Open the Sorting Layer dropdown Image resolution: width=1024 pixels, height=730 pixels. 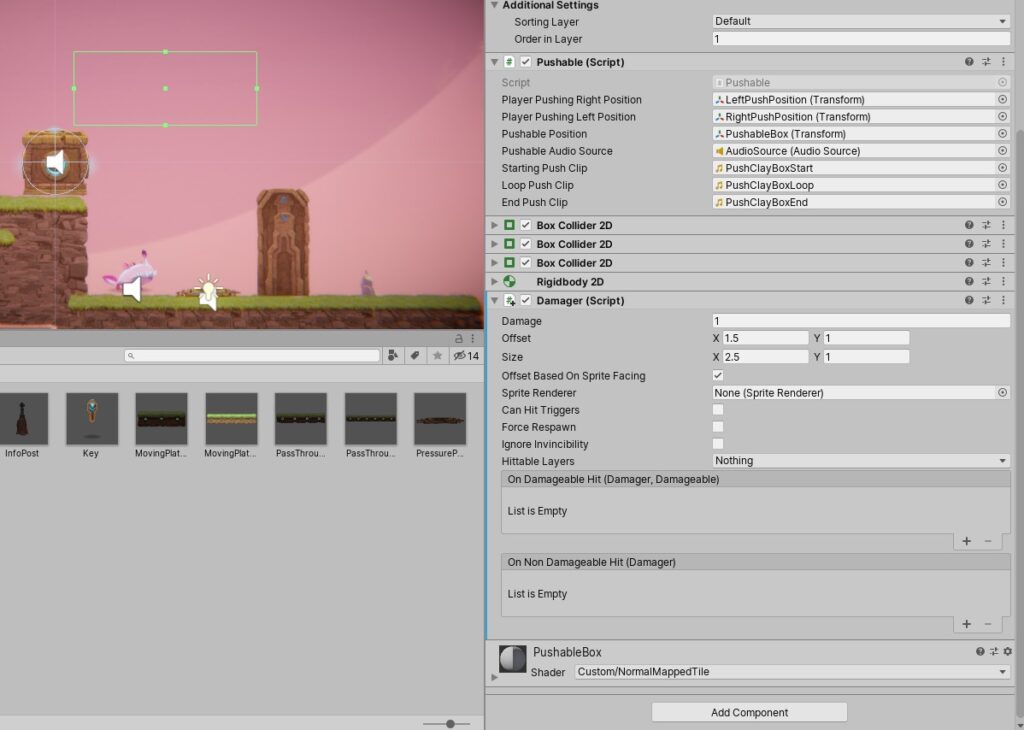coord(860,21)
